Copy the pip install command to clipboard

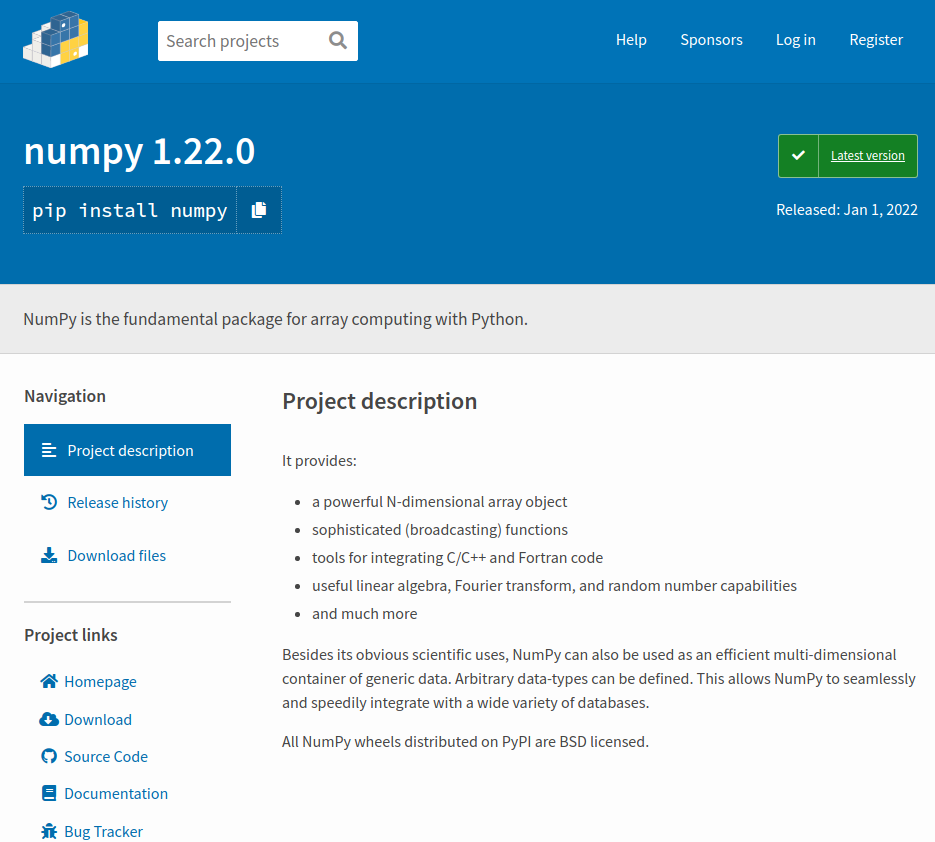pyautogui.click(x=259, y=210)
